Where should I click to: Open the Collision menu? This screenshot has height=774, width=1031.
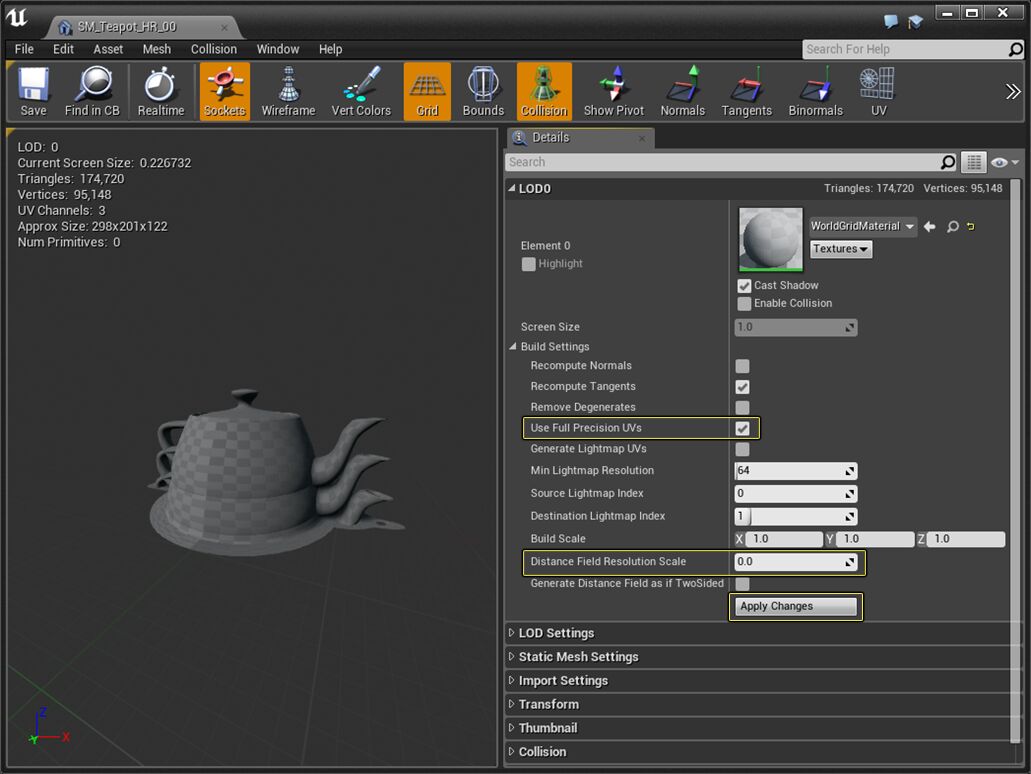[x=213, y=48]
